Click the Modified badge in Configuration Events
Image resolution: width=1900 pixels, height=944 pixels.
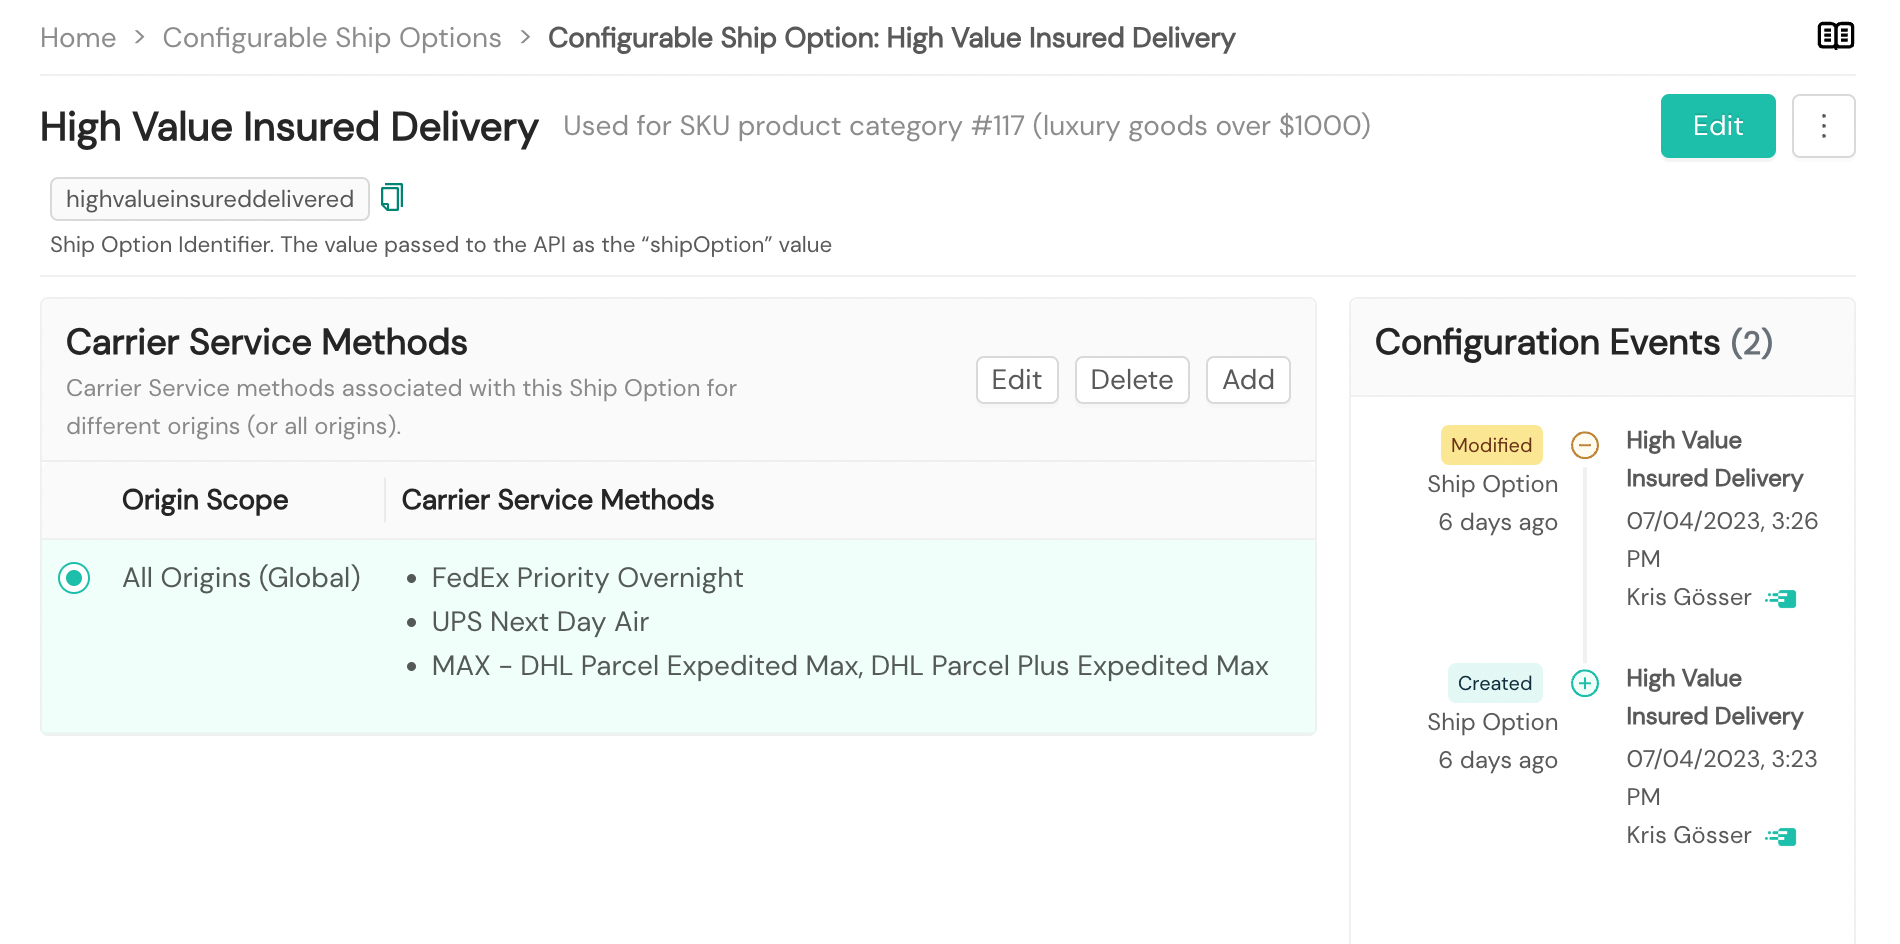coord(1491,445)
